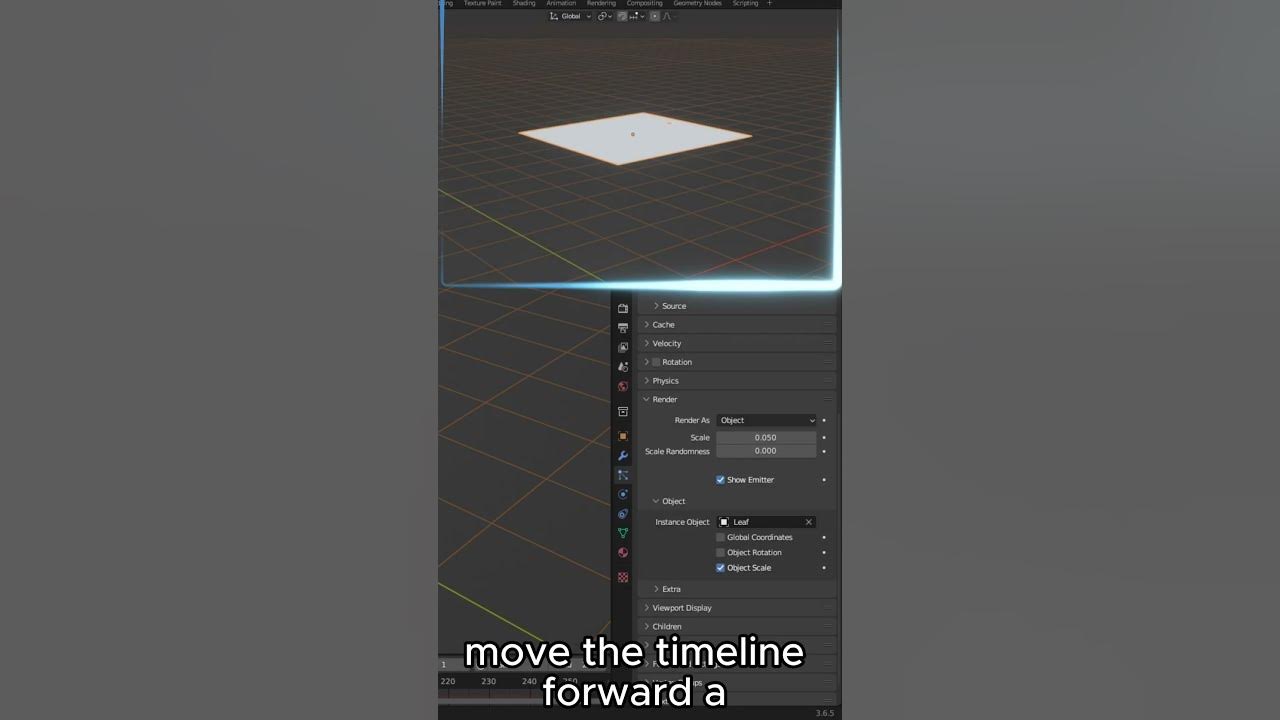Expand the Velocity panel
Screen dimensions: 1280x720
737,343
